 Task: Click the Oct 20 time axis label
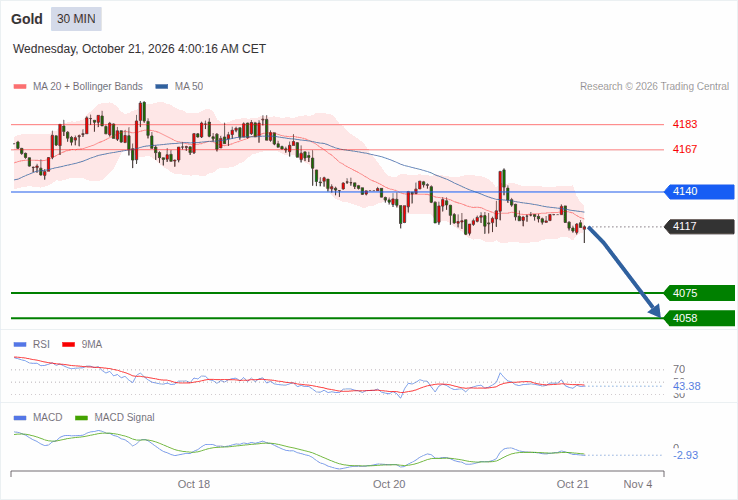pos(389,484)
